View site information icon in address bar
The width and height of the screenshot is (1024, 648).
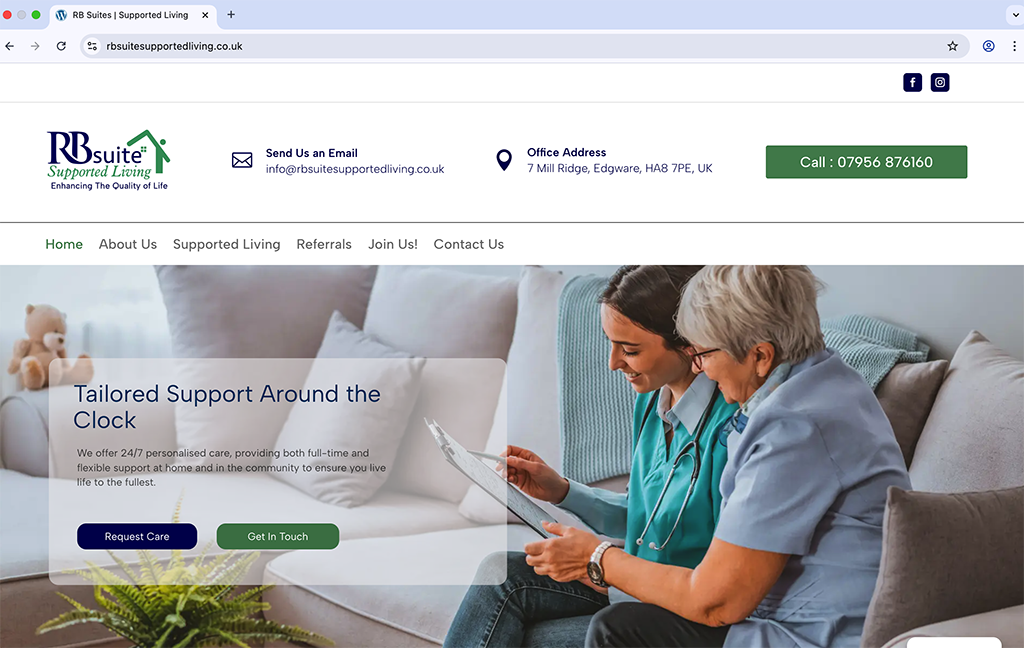coord(92,46)
